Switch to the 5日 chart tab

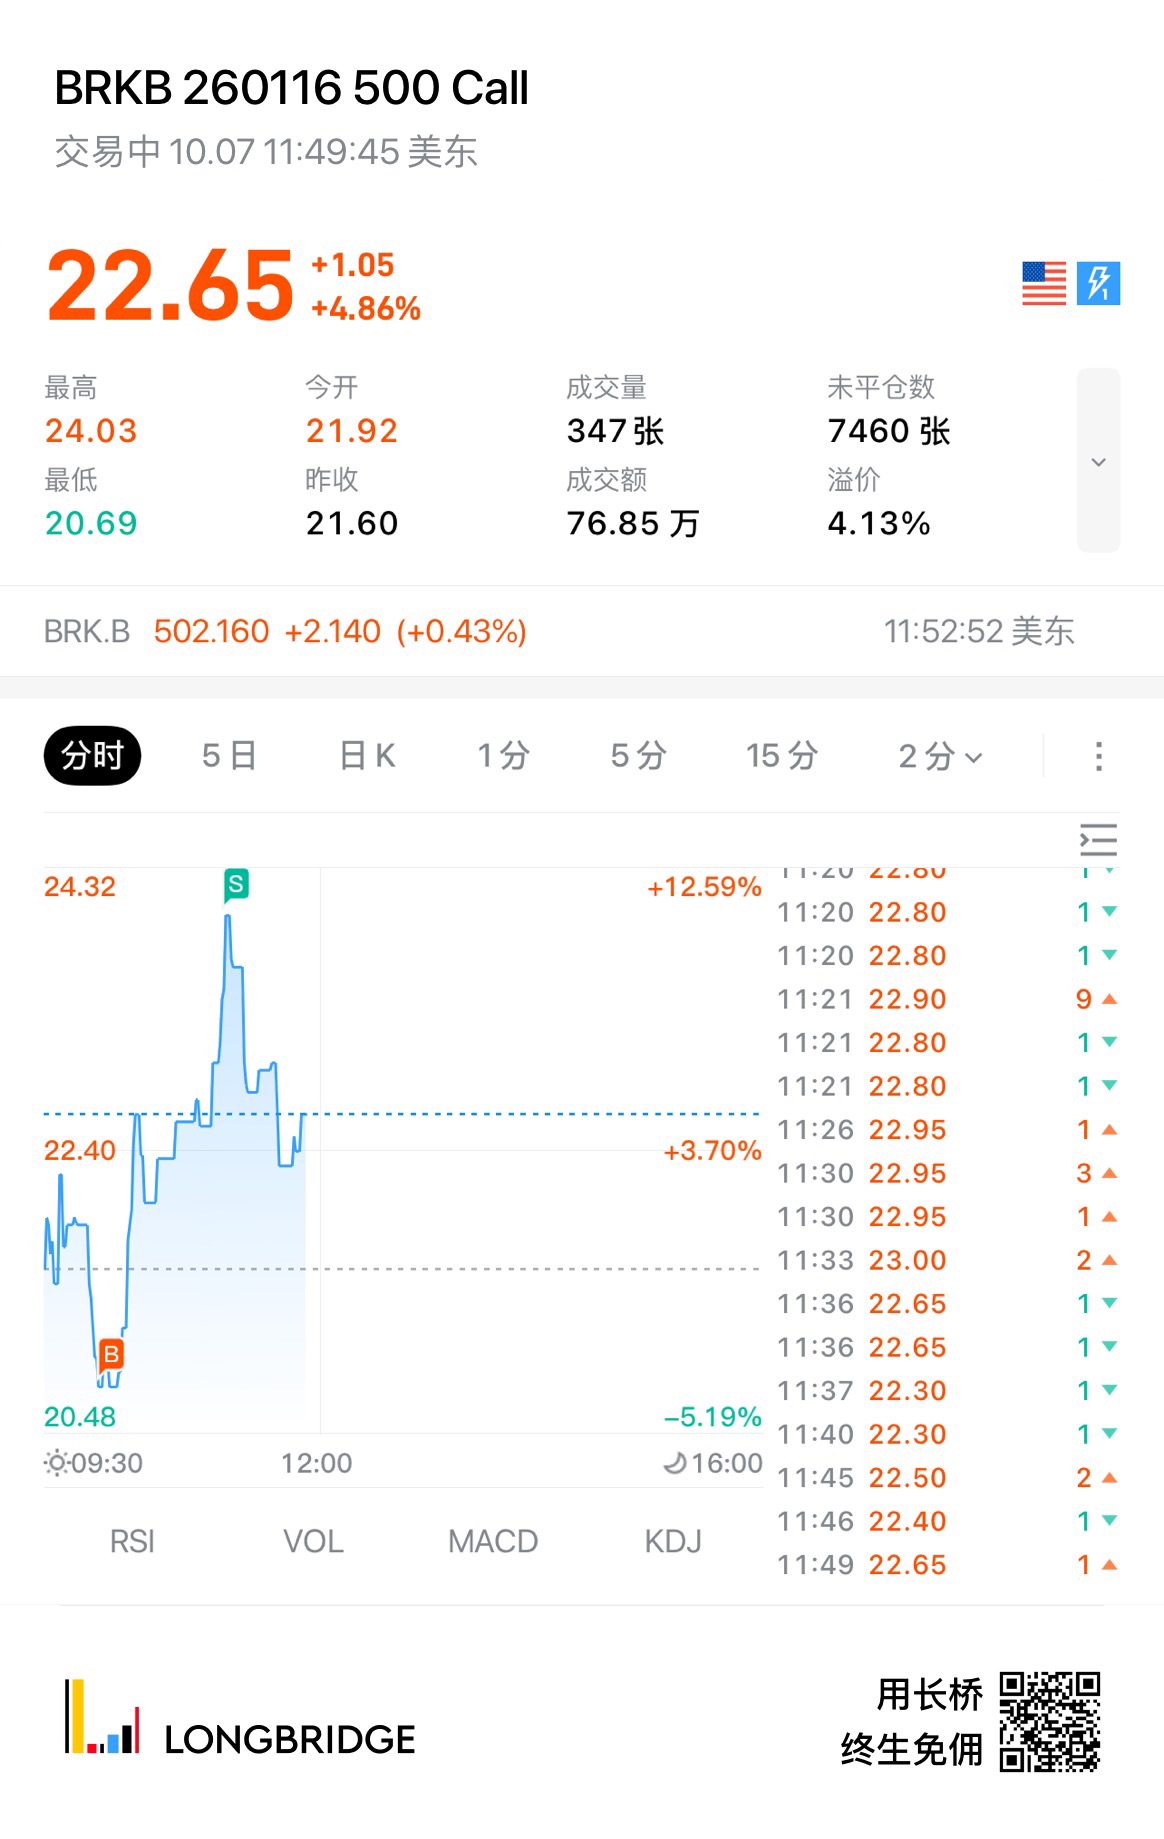pos(229,756)
